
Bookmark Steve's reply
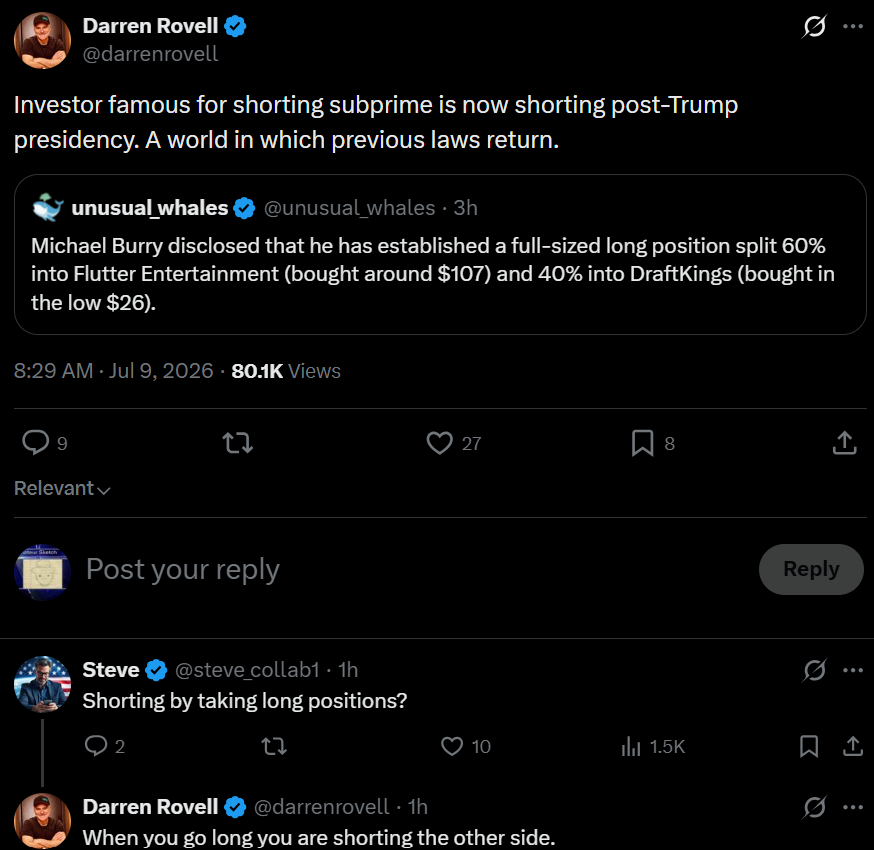tap(809, 746)
